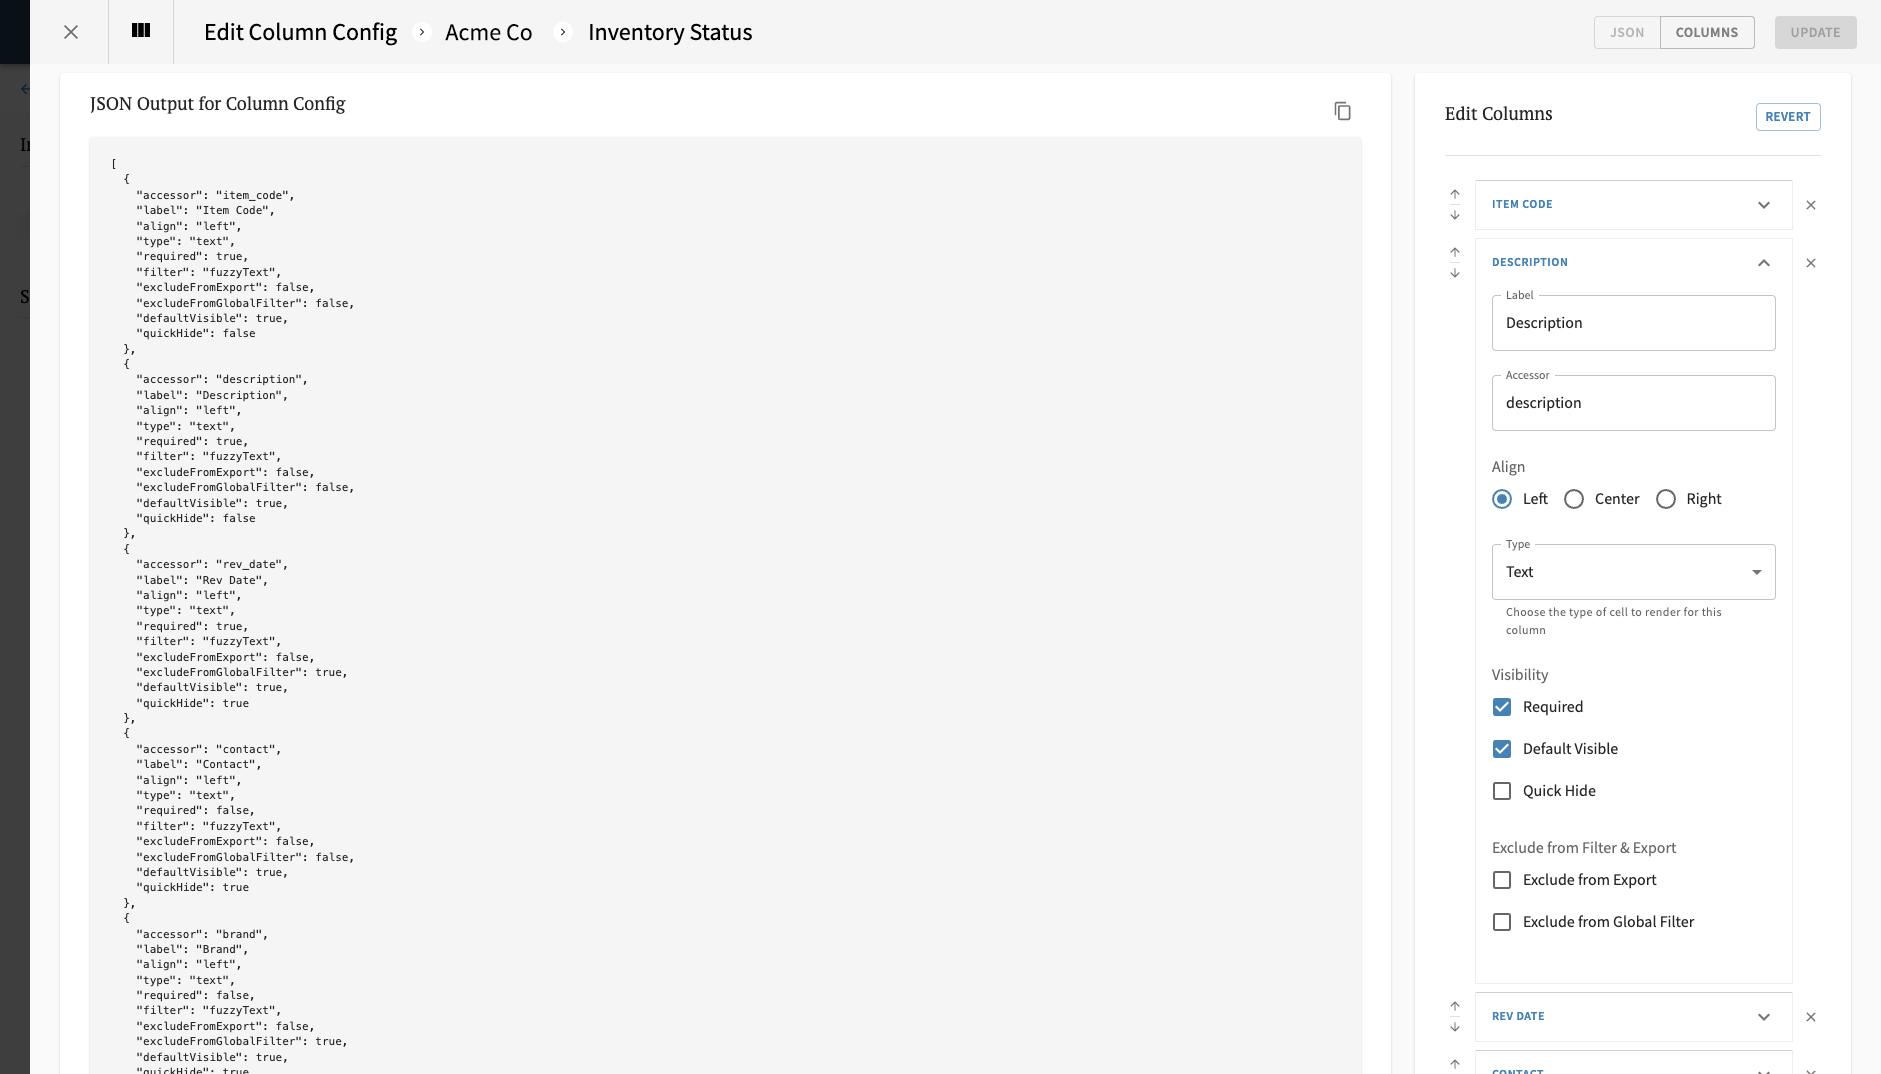Remove the Description column
This screenshot has width=1881, height=1074.
point(1809,262)
